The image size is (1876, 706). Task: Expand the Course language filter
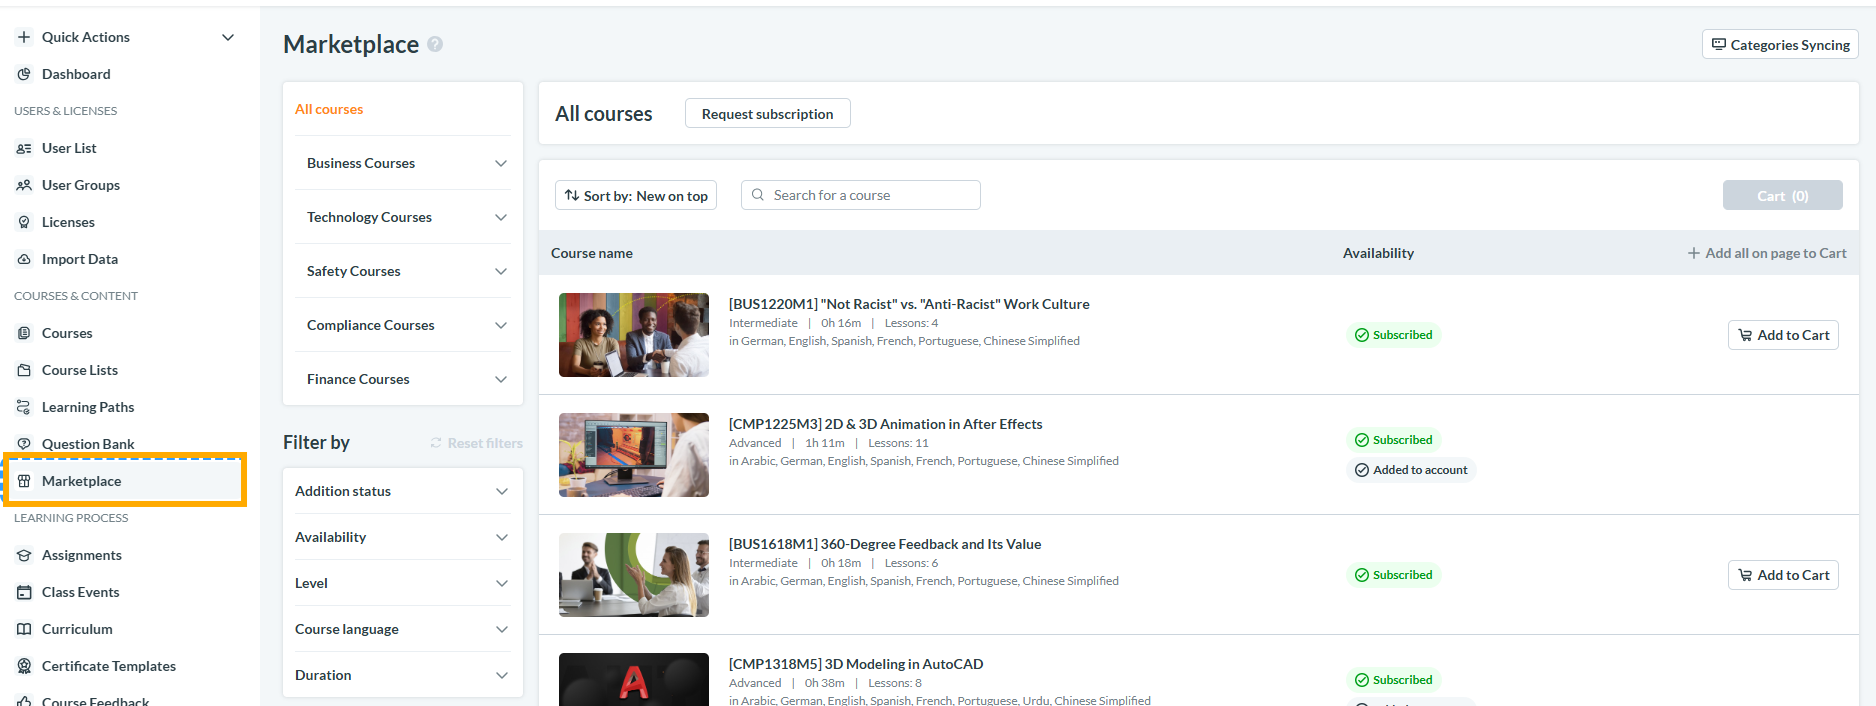pyautogui.click(x=403, y=629)
